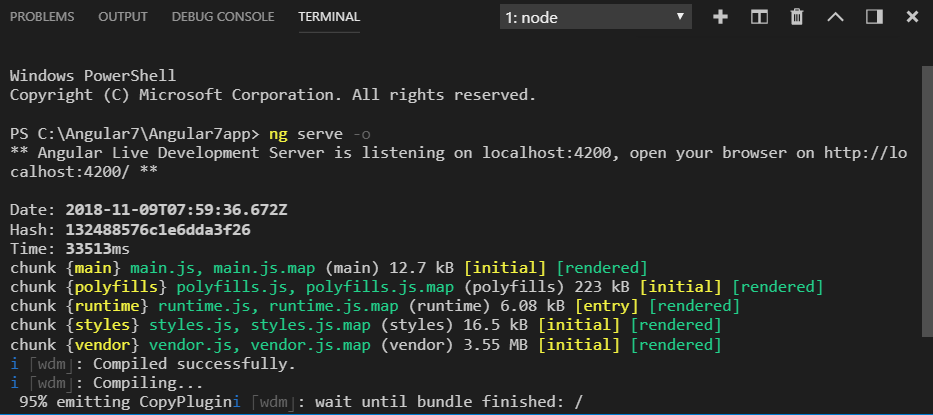
Task: Click the hash value 132488576c1e6dda3f26
Action: (158, 229)
